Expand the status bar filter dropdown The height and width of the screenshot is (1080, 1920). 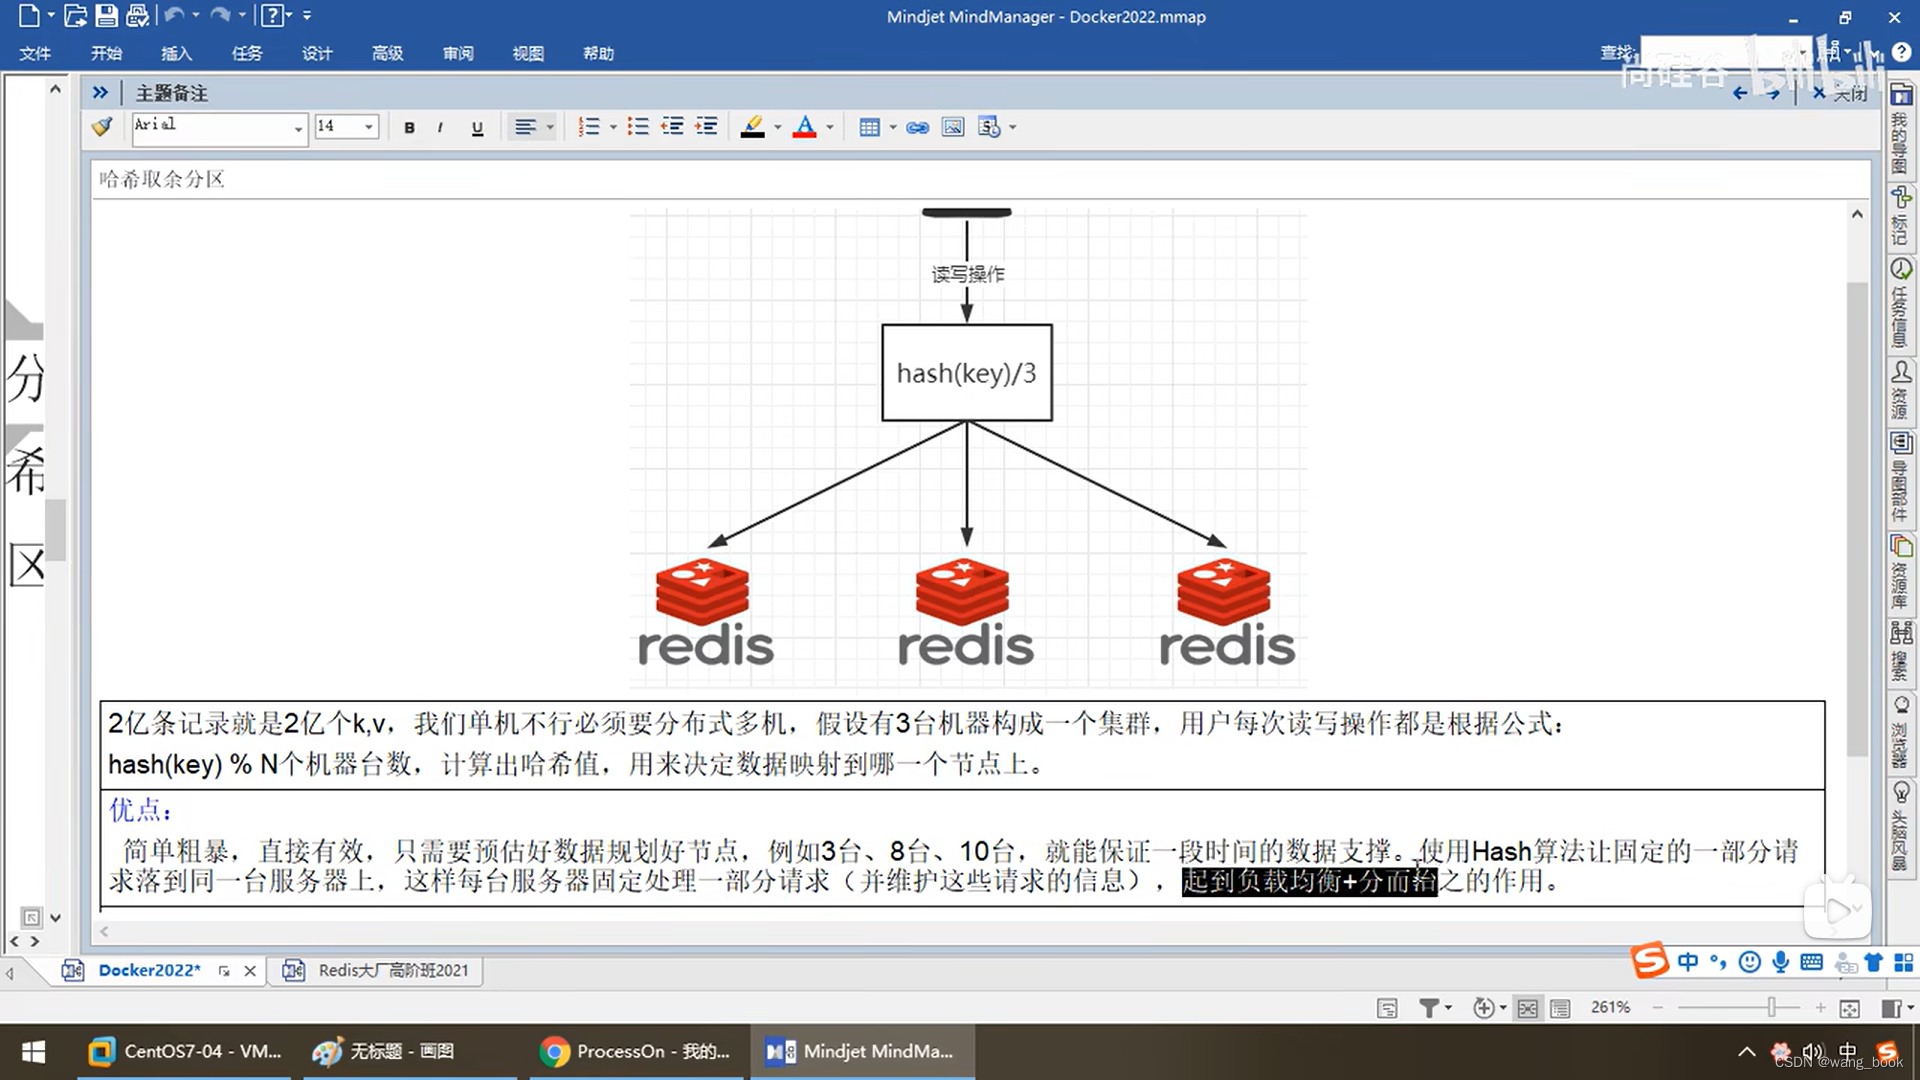click(x=1448, y=1008)
